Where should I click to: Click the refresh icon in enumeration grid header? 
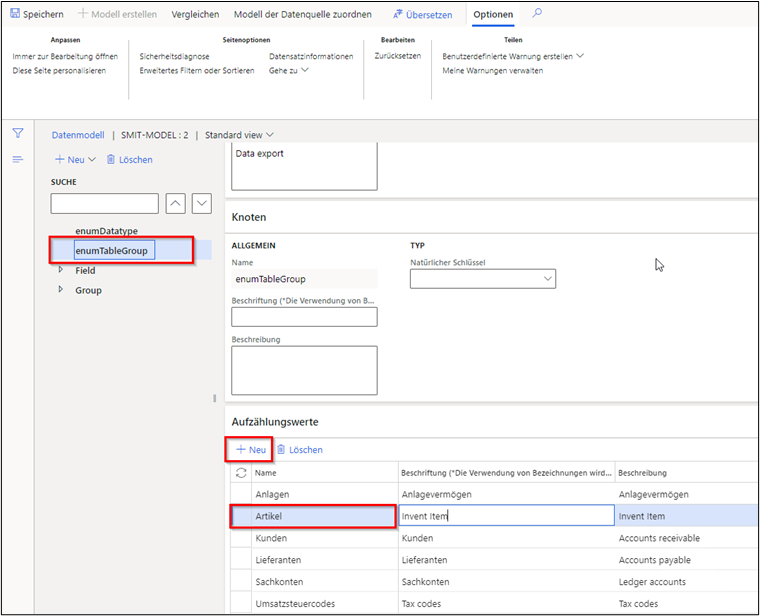coord(240,473)
